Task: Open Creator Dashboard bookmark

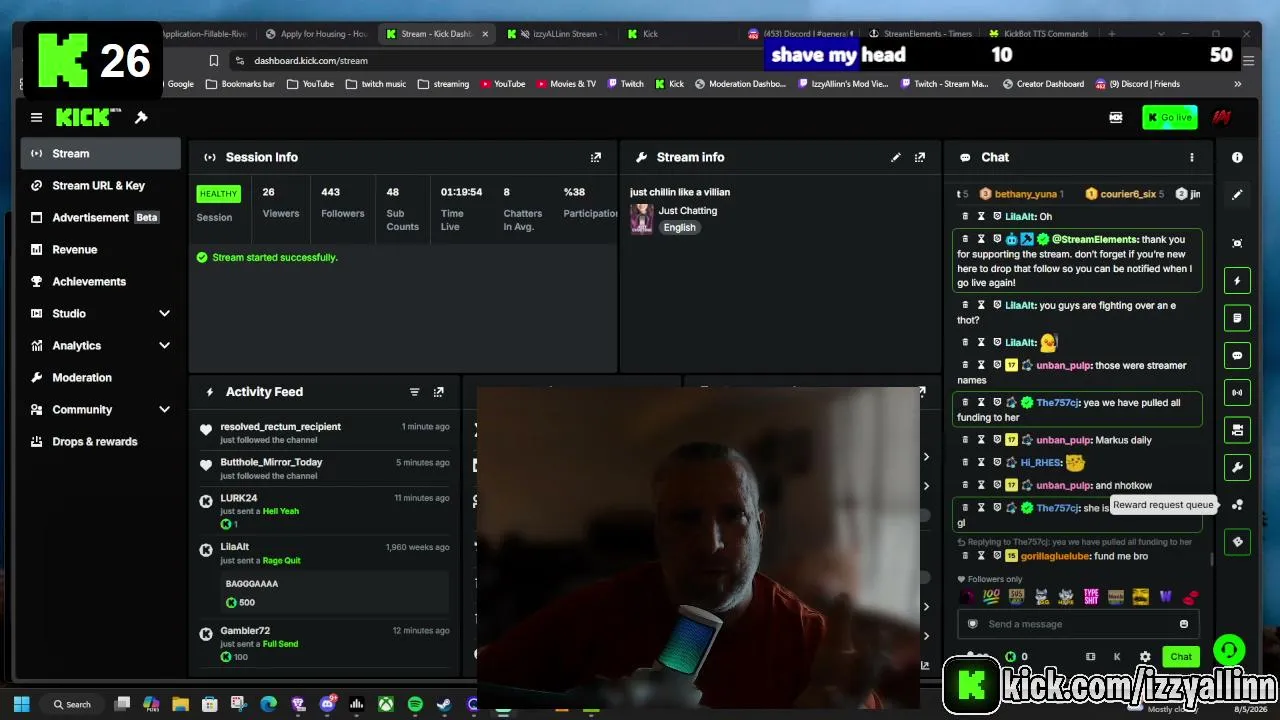Action: pyautogui.click(x=1043, y=84)
